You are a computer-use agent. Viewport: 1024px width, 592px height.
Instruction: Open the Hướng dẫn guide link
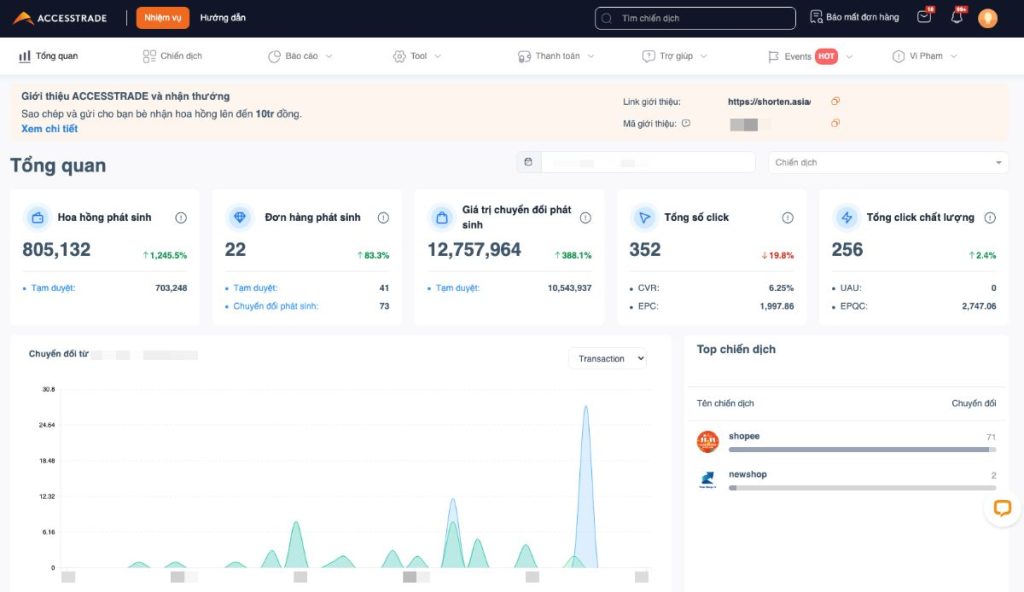pyautogui.click(x=223, y=18)
